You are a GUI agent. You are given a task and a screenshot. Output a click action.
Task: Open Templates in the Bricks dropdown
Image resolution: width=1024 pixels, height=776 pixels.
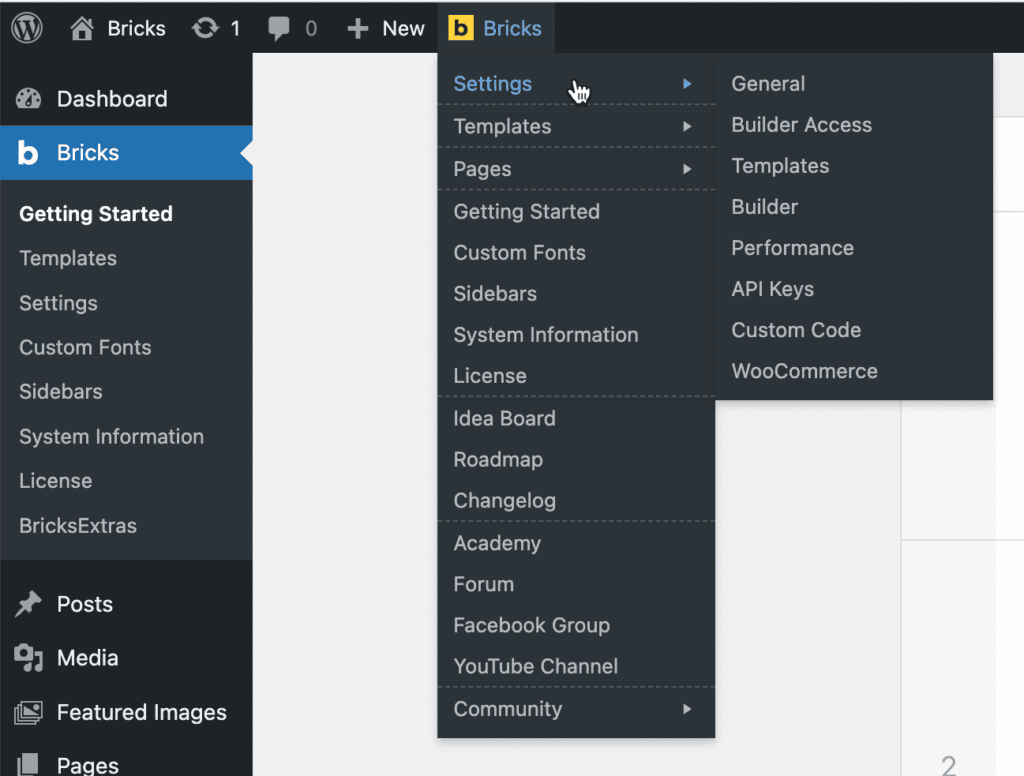502,126
